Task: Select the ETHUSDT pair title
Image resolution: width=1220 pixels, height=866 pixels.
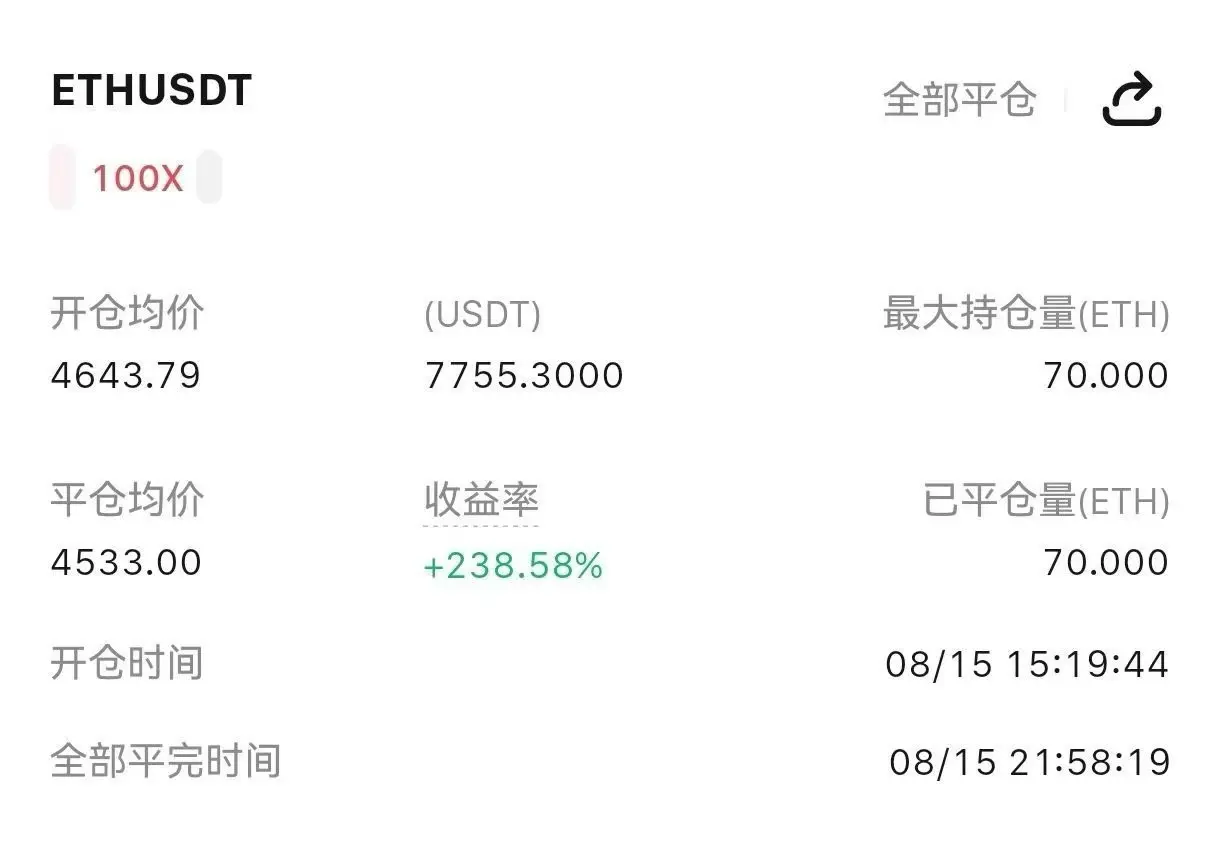Action: pos(151,91)
